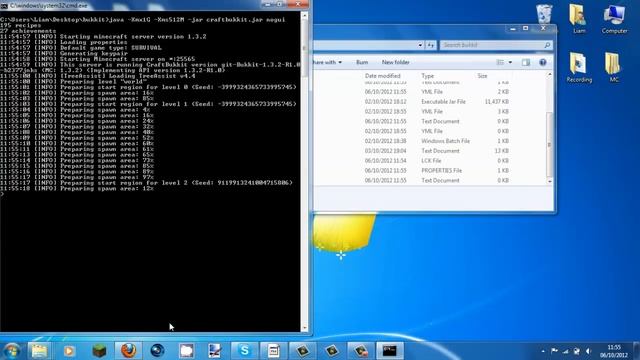
Task: Show hidden tray icons arrow
Action: tap(543, 351)
